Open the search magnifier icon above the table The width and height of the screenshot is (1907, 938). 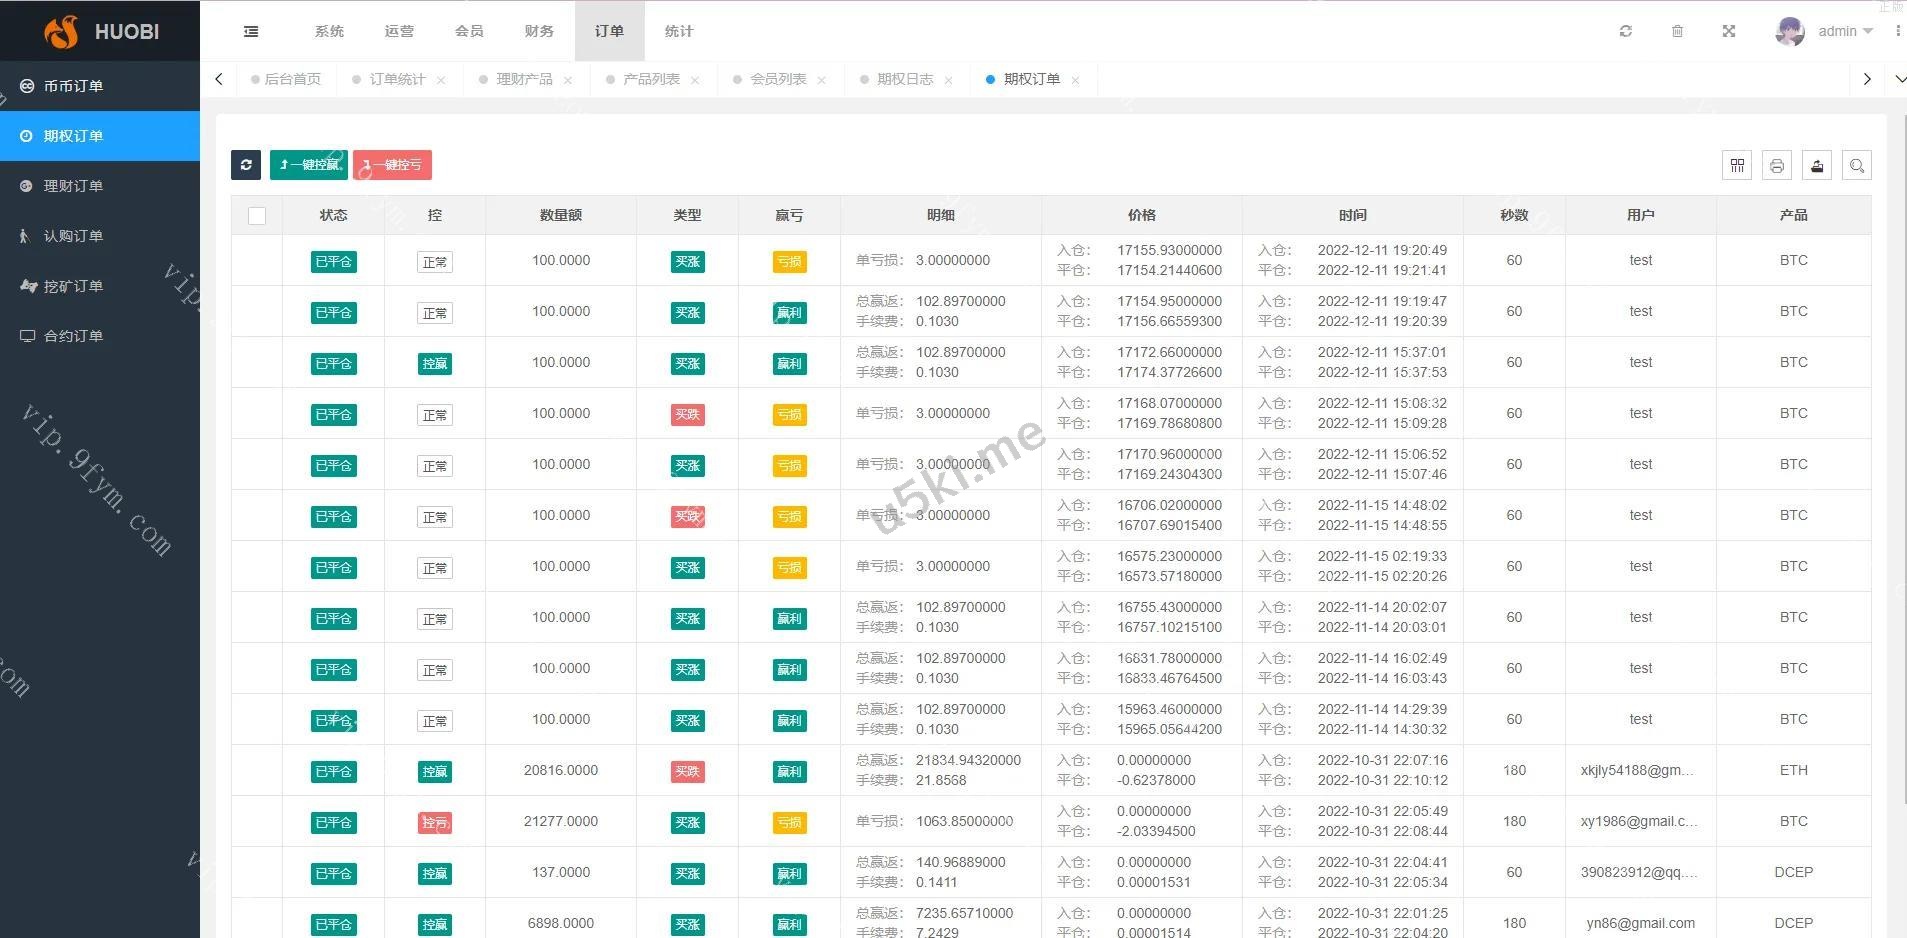[1857, 166]
